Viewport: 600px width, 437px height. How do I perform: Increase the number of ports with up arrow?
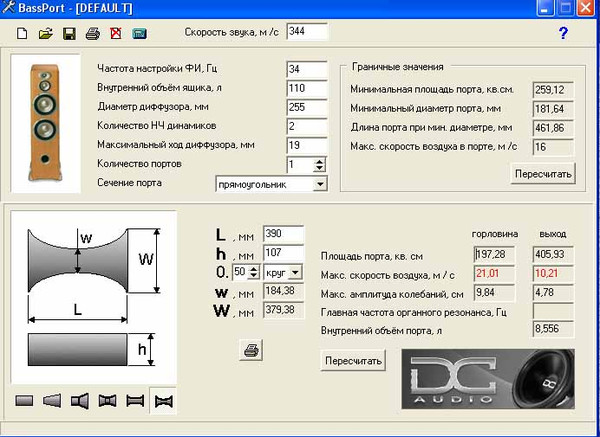tap(319, 161)
